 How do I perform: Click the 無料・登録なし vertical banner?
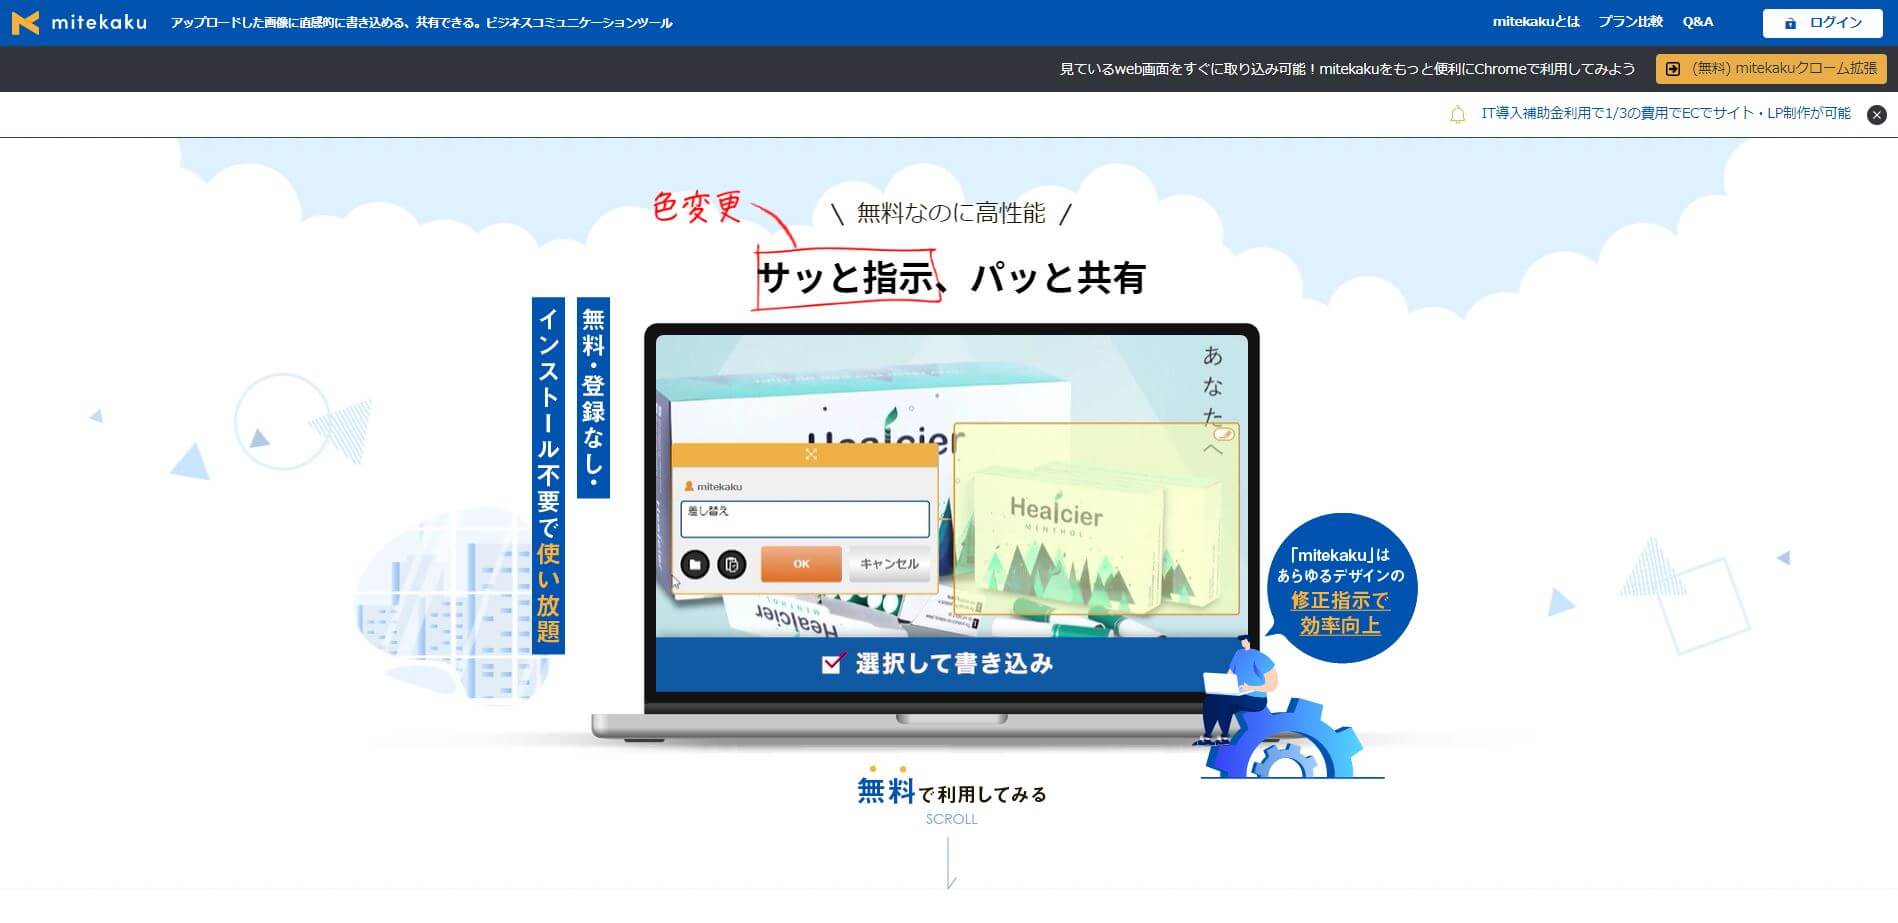coord(594,398)
